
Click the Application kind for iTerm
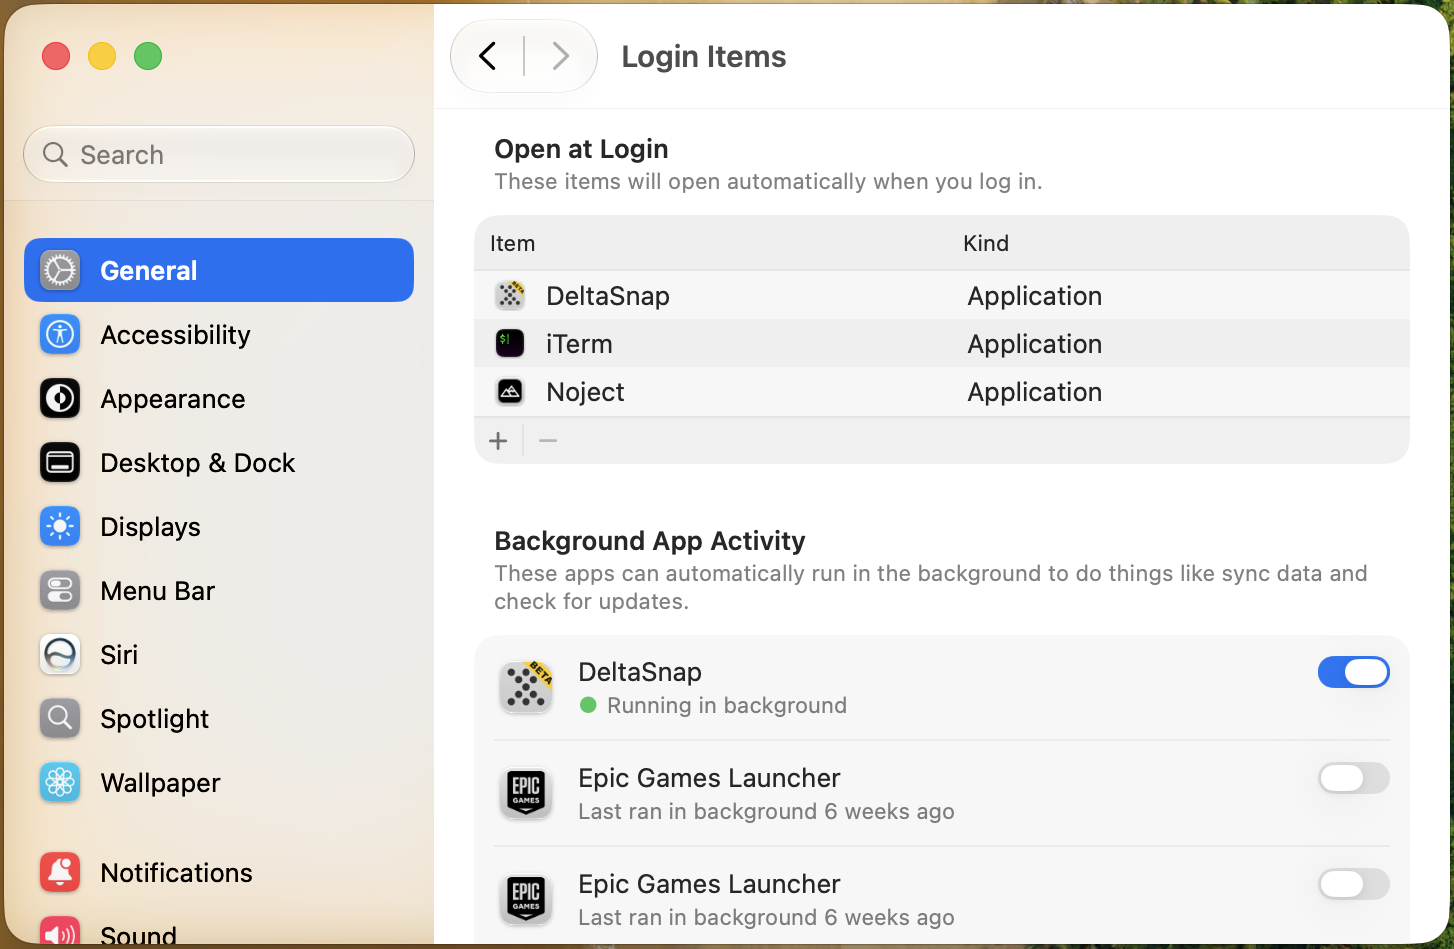pyautogui.click(x=1034, y=343)
